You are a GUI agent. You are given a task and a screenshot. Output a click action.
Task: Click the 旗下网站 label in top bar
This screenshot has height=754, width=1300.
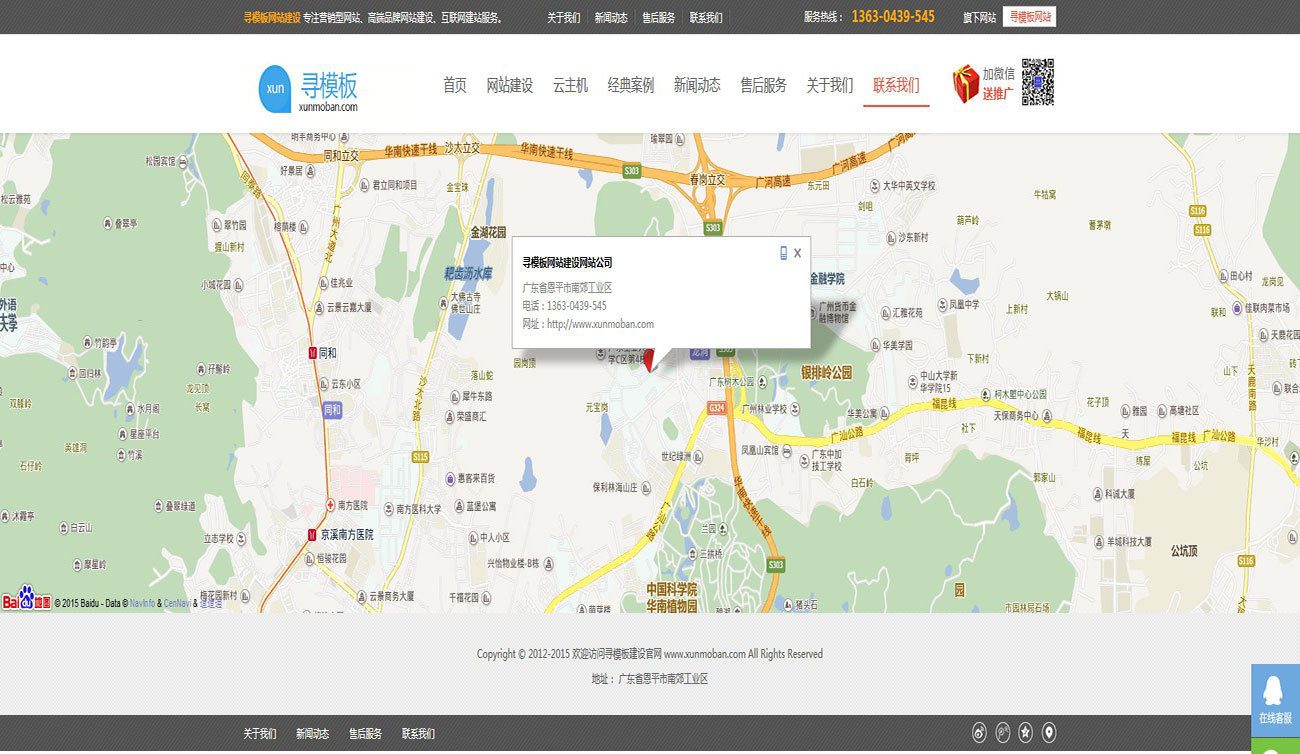[x=979, y=18]
